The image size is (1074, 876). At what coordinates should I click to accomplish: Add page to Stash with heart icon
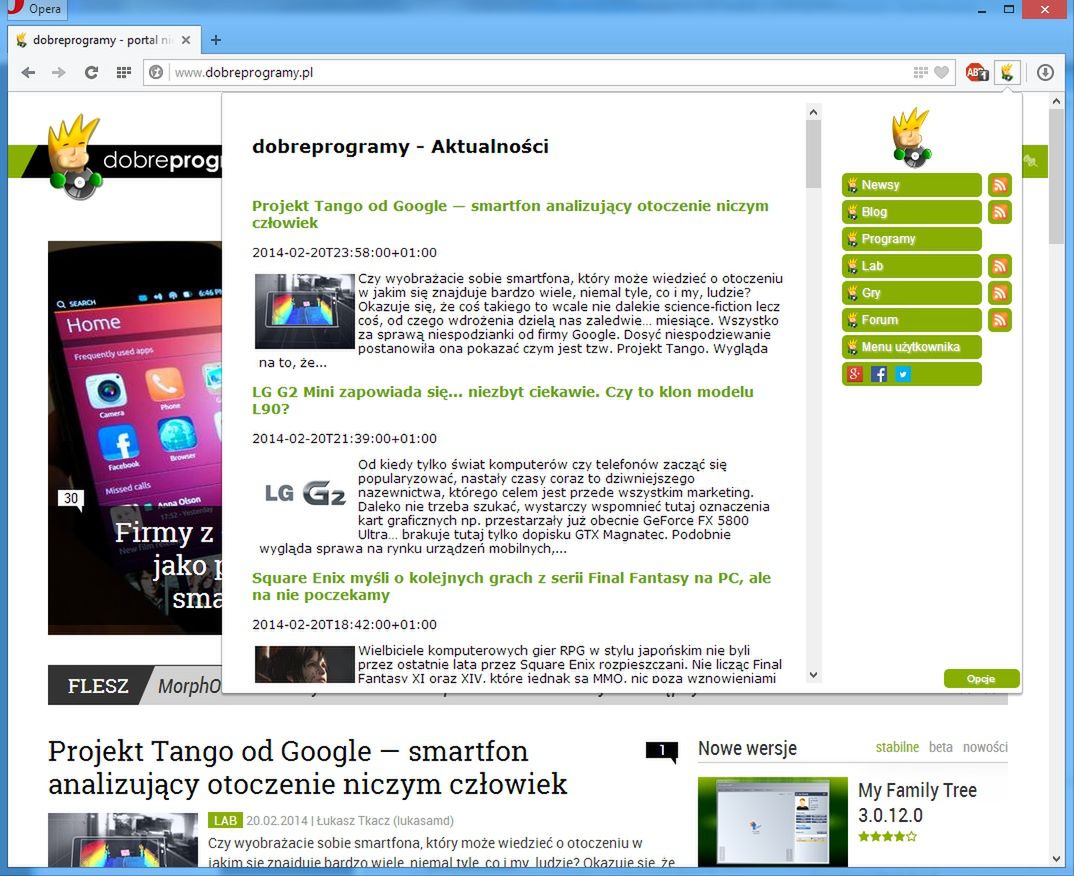(x=942, y=72)
